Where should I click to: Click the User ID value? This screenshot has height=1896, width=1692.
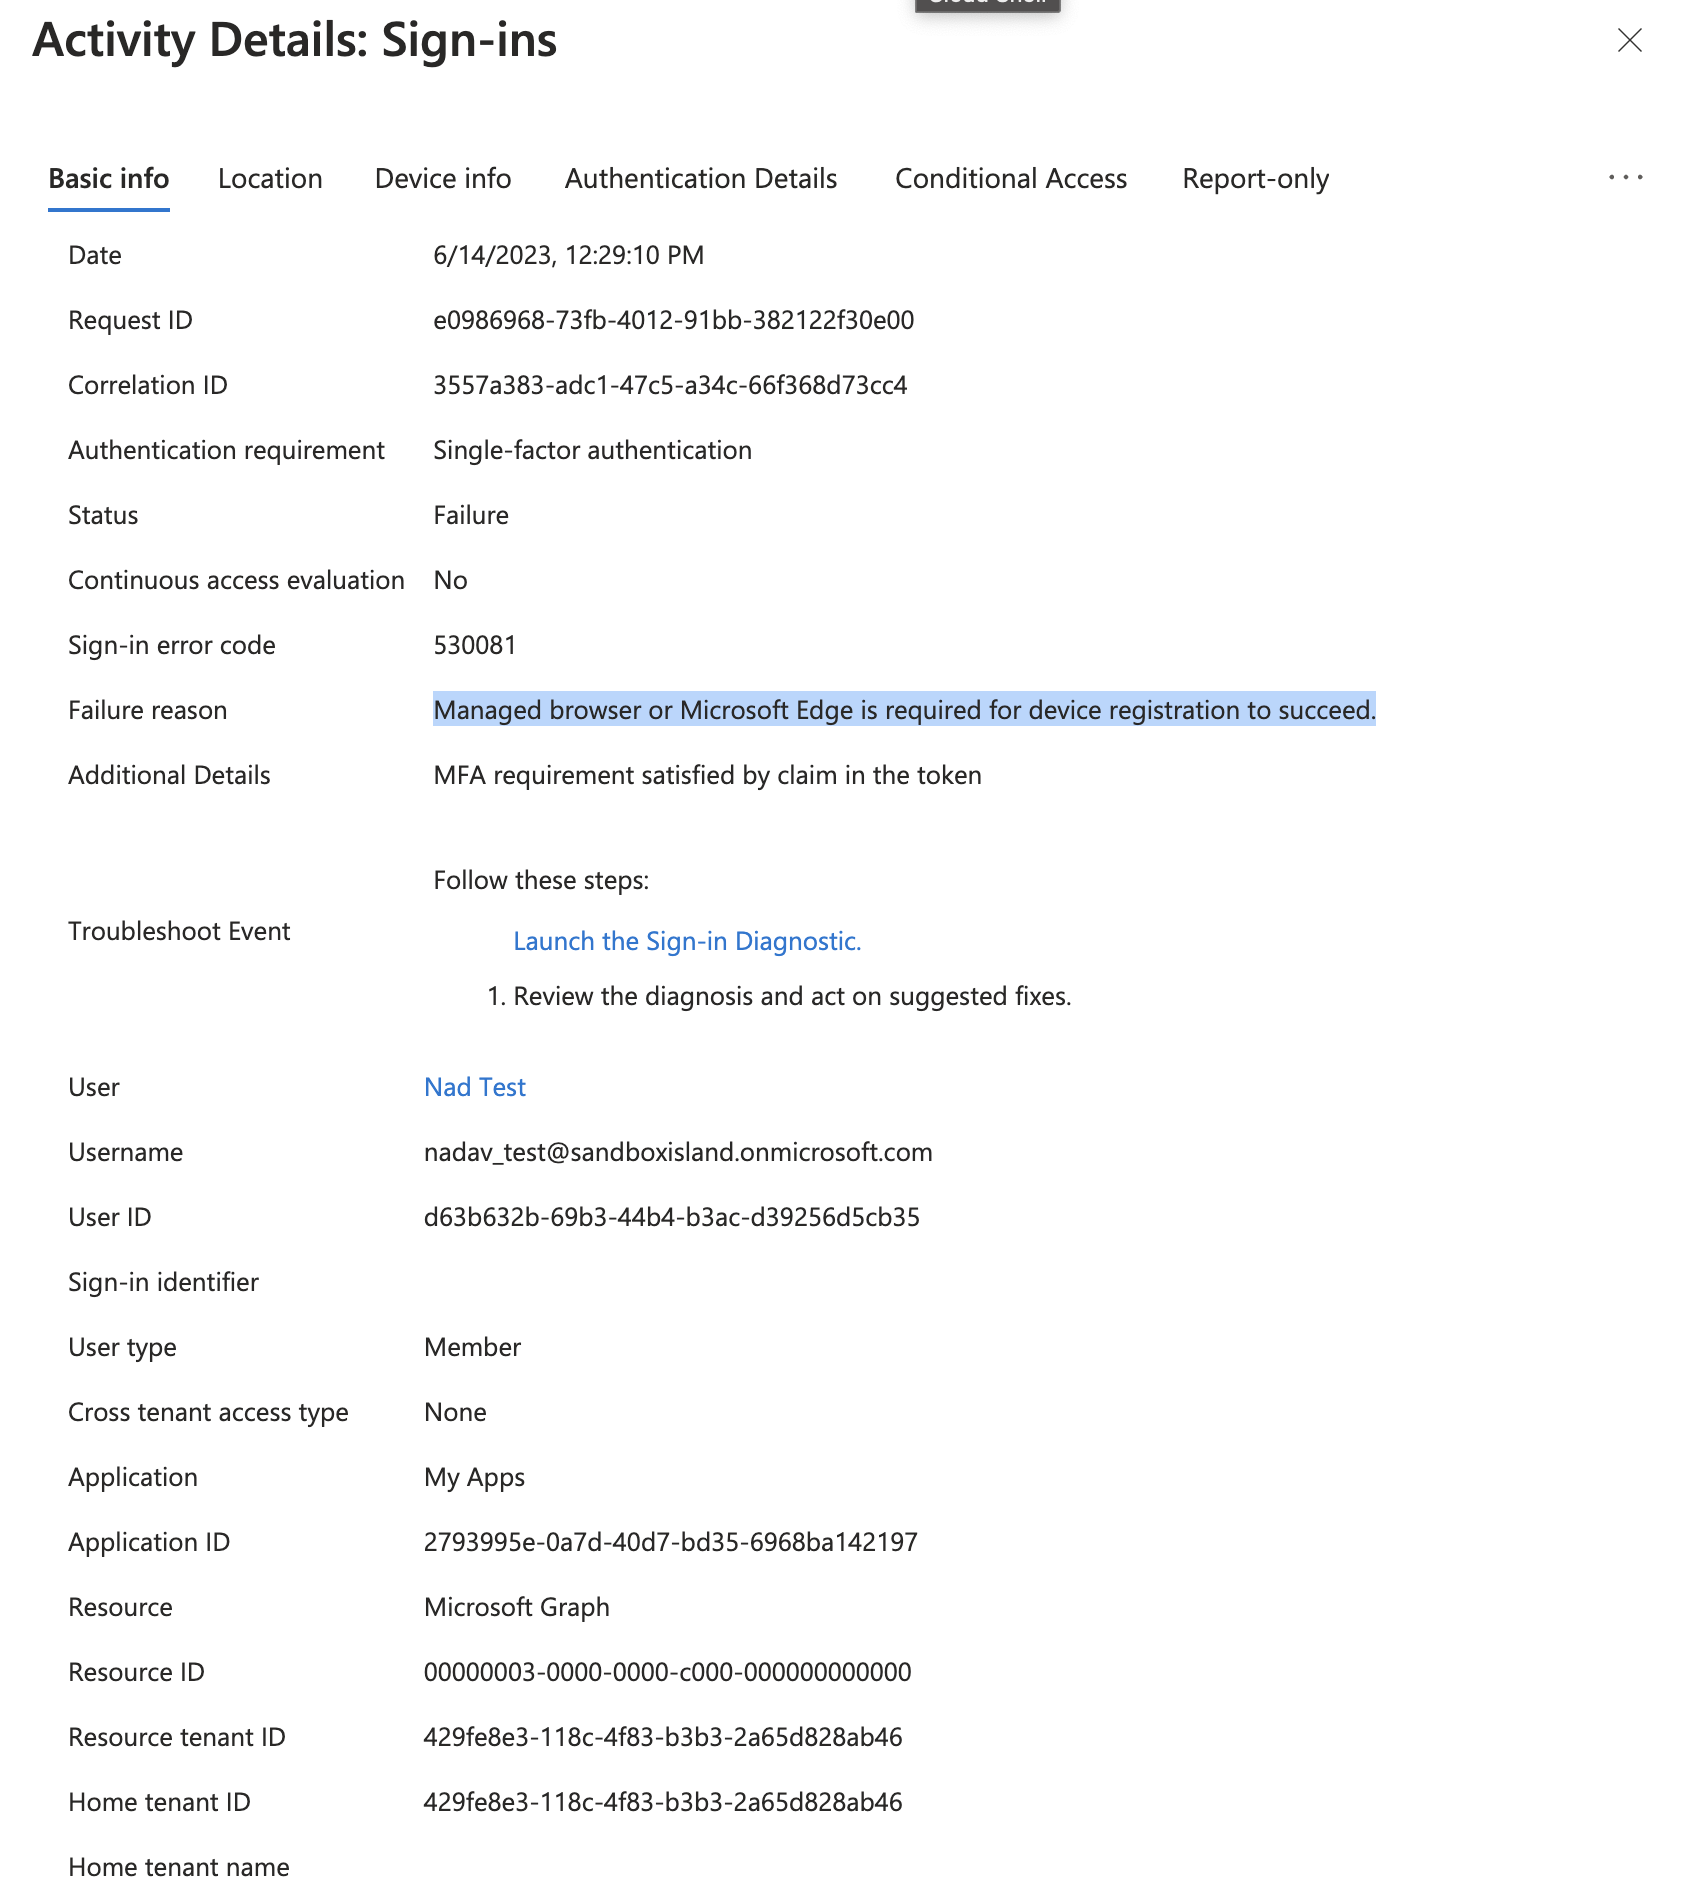coord(672,1217)
